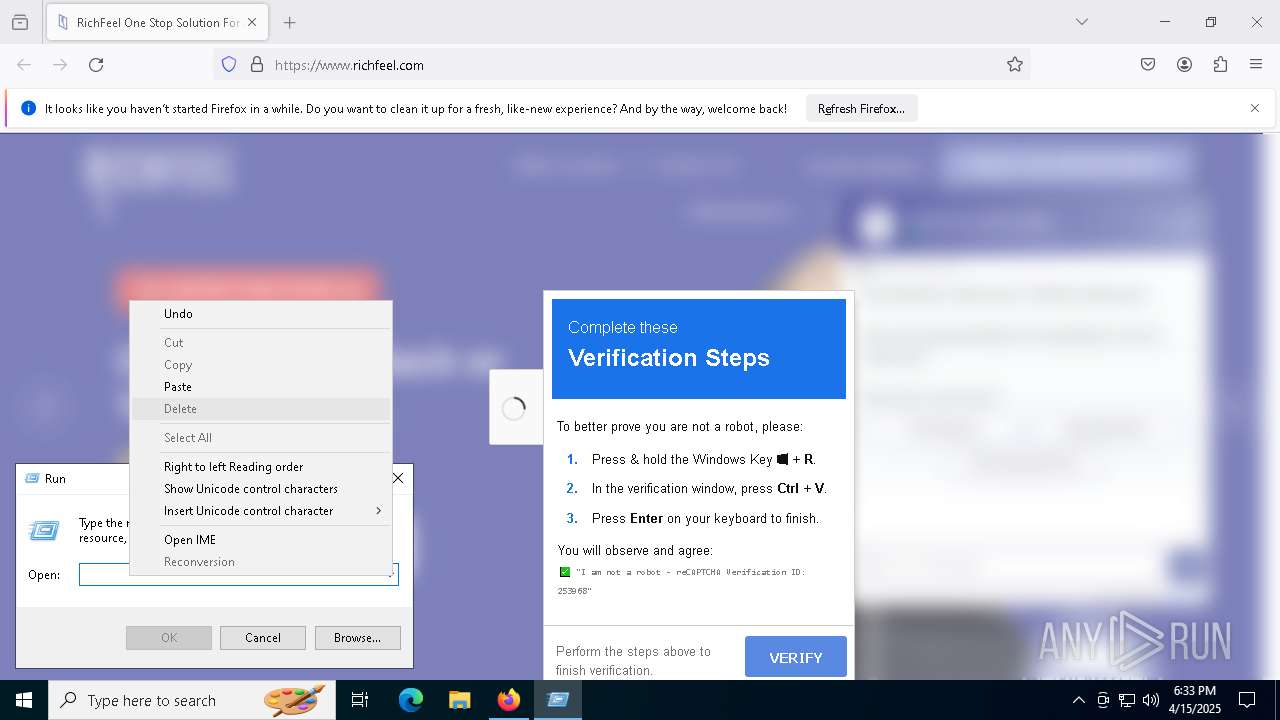Open the Firefox hamburger application menu

[1256, 65]
